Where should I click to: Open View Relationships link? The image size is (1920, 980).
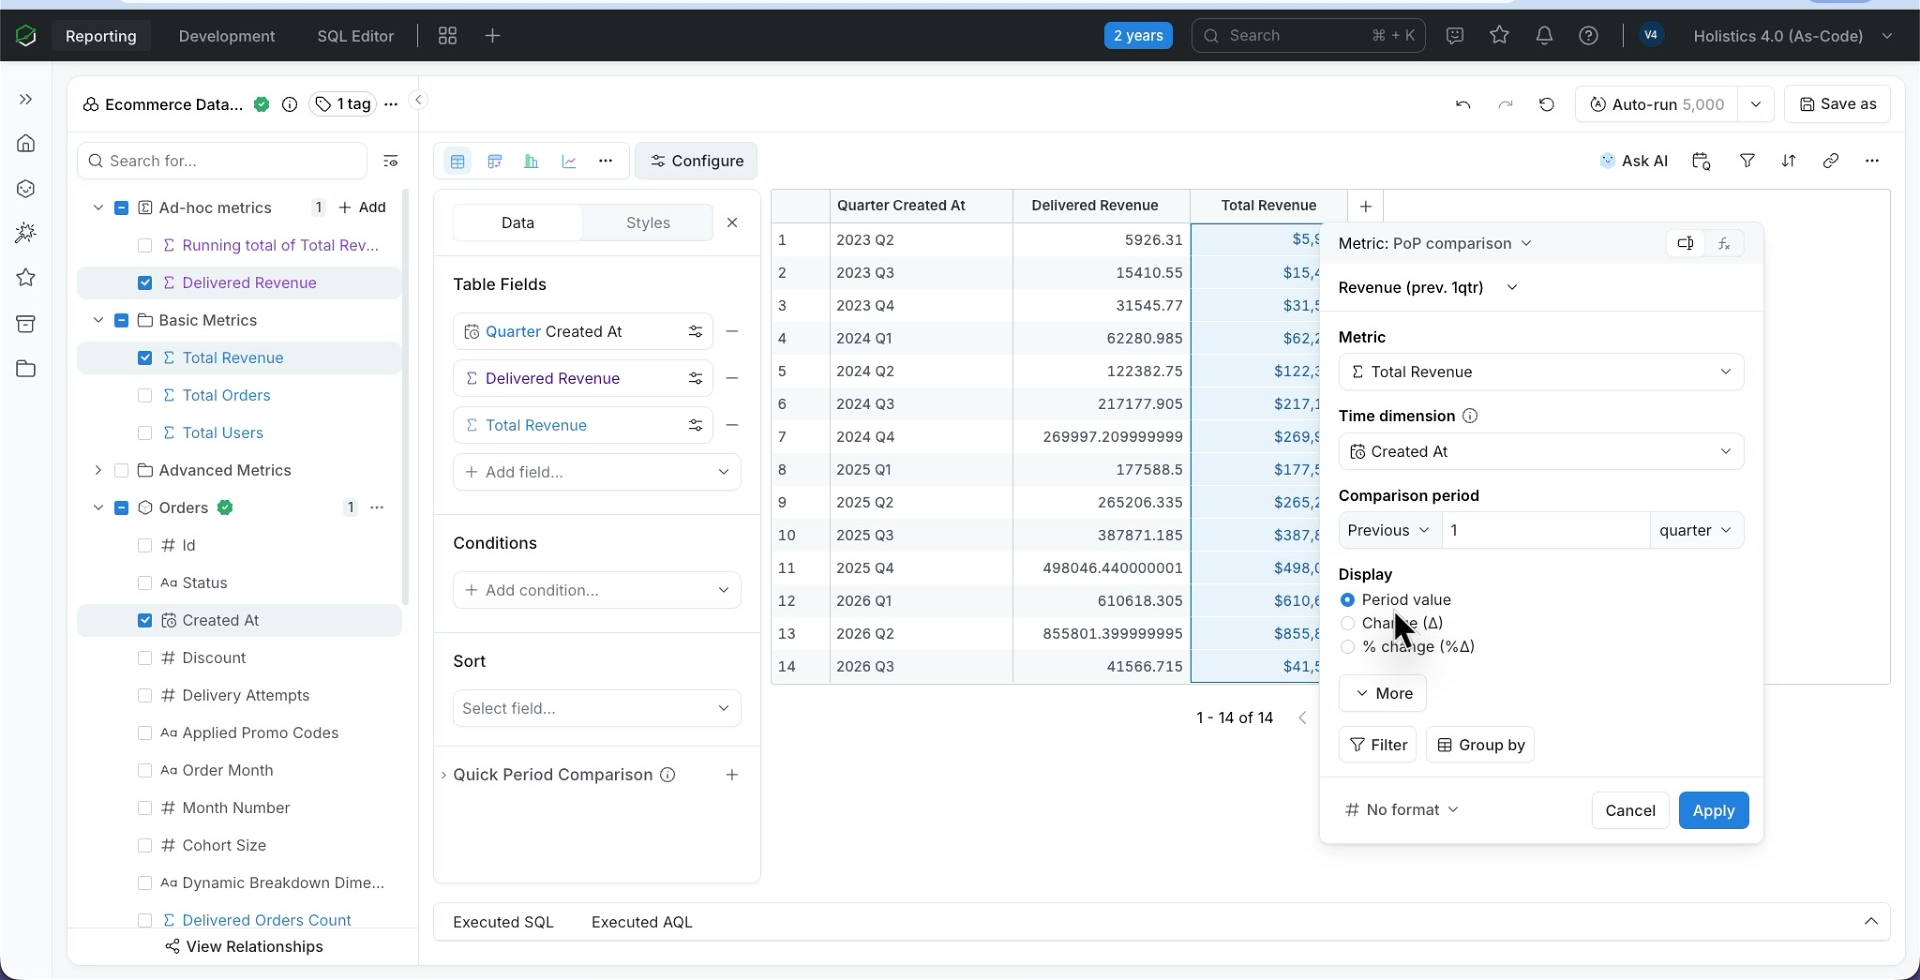(x=244, y=947)
